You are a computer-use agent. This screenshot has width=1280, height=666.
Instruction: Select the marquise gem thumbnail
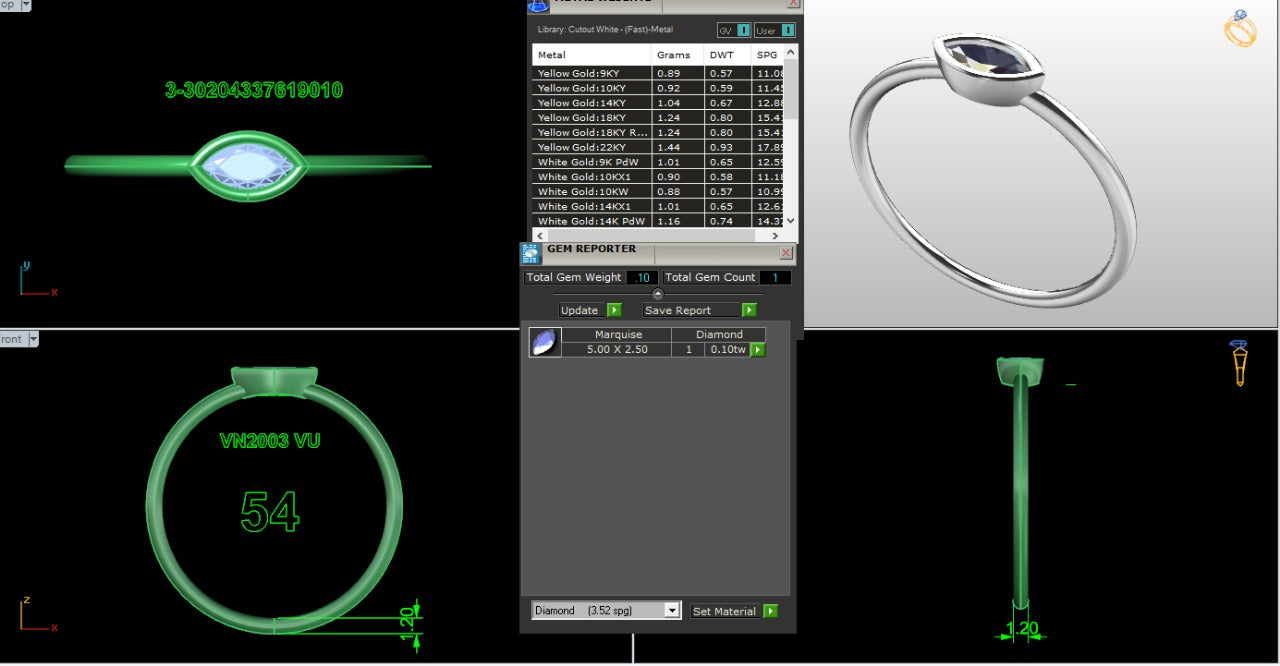[545, 343]
